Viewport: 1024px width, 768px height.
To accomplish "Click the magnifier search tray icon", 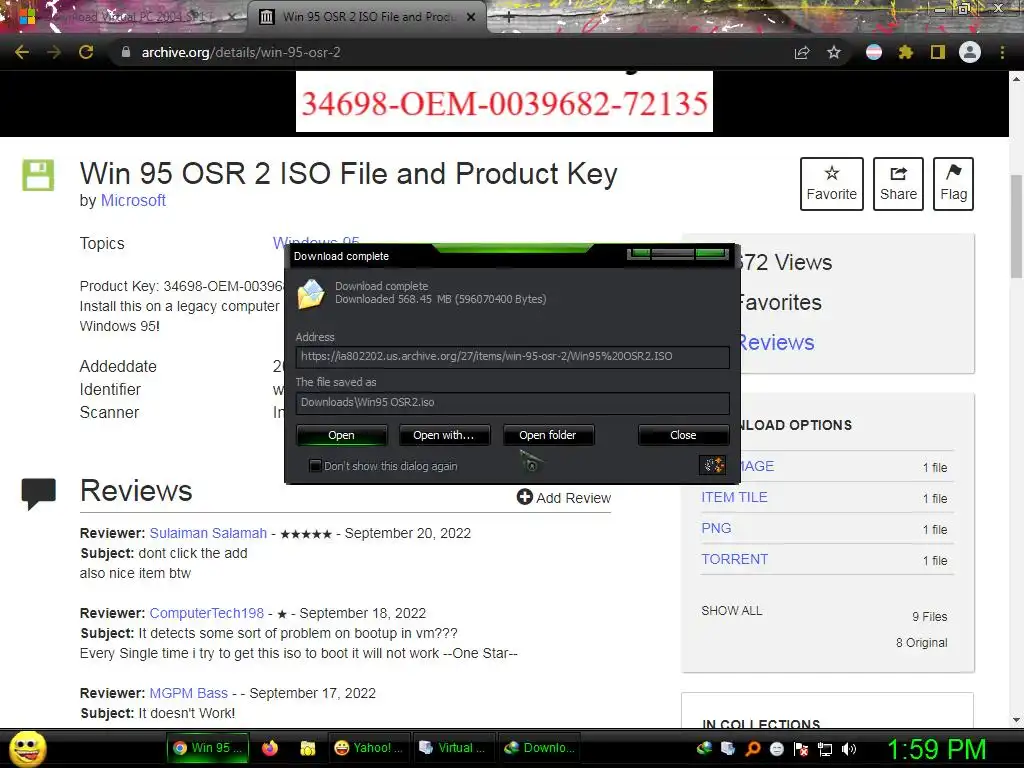I will [x=753, y=749].
